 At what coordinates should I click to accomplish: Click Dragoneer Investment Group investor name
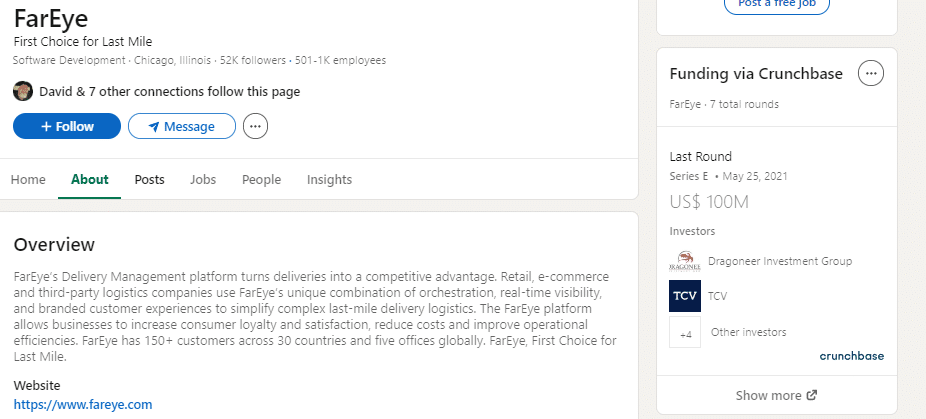779,261
